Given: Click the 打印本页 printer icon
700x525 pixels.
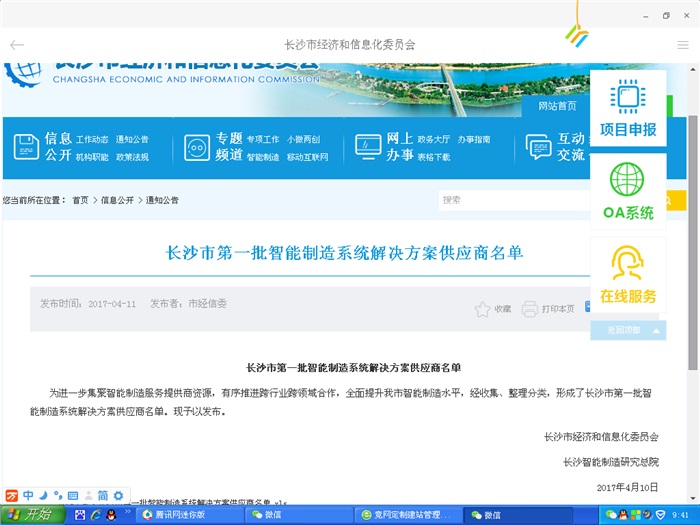Looking at the screenshot, I should click(x=530, y=309).
